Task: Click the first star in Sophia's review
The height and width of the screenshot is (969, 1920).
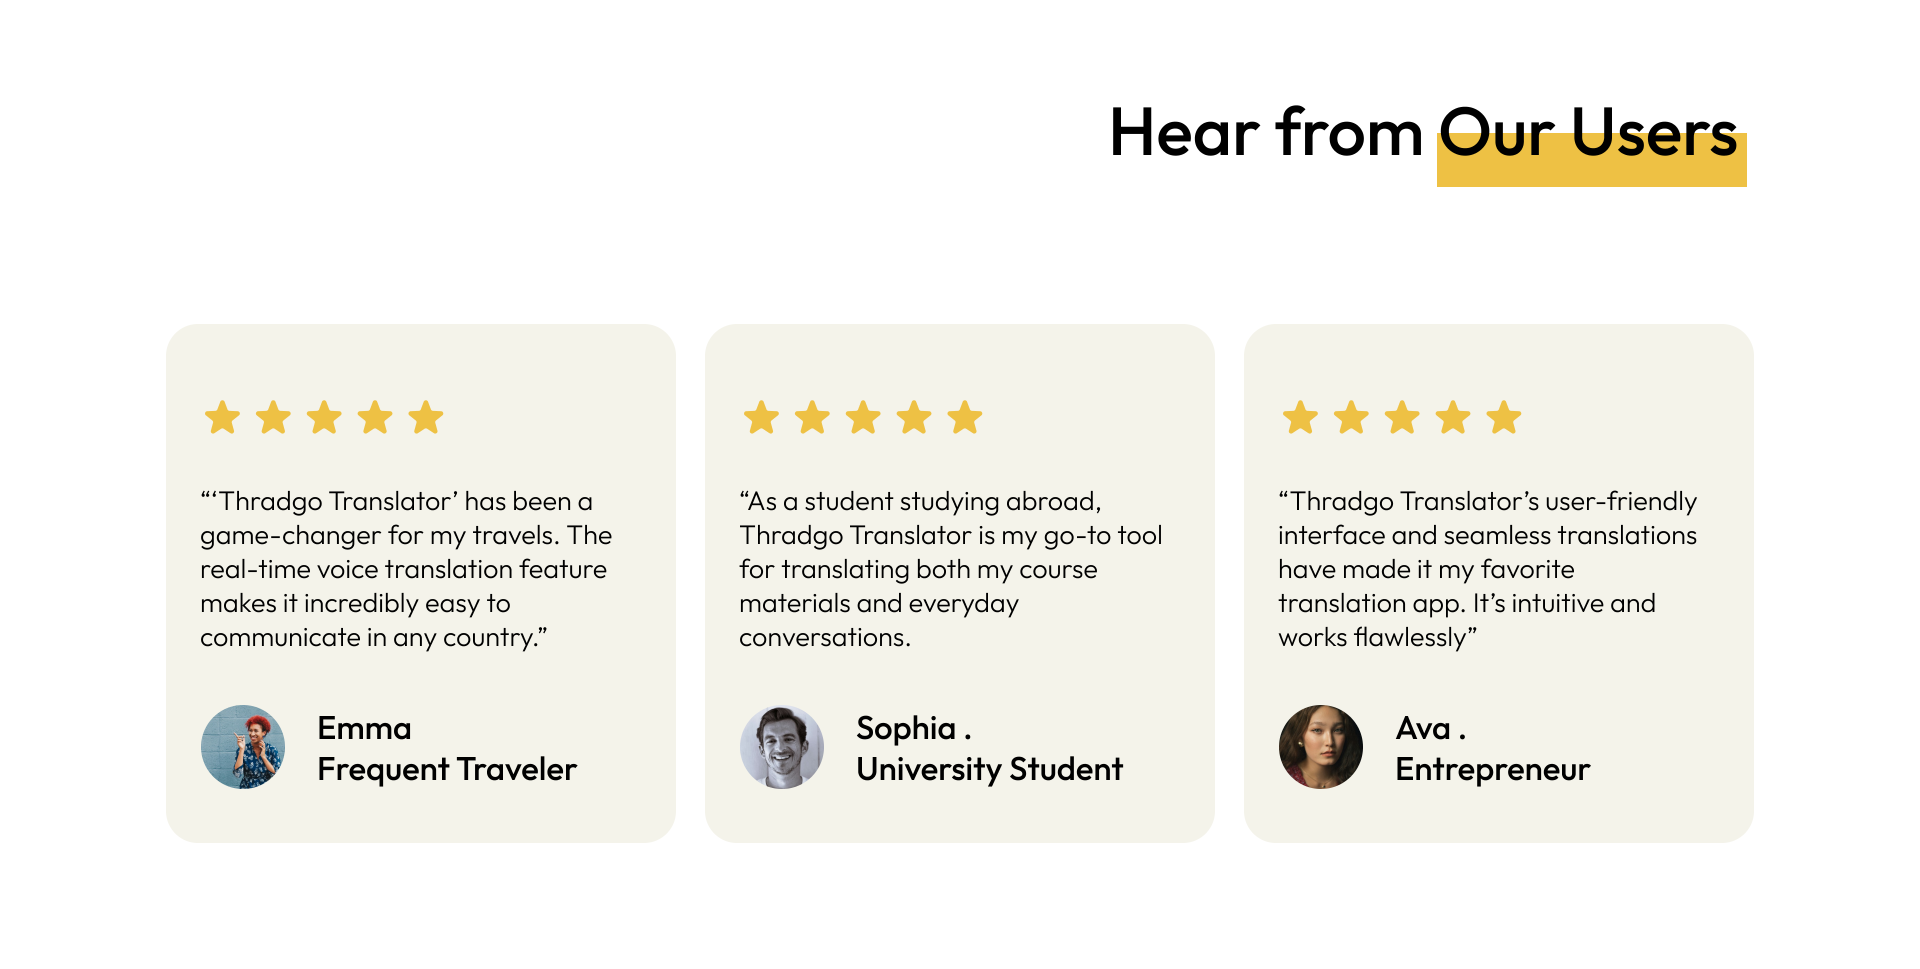Action: pyautogui.click(x=761, y=418)
